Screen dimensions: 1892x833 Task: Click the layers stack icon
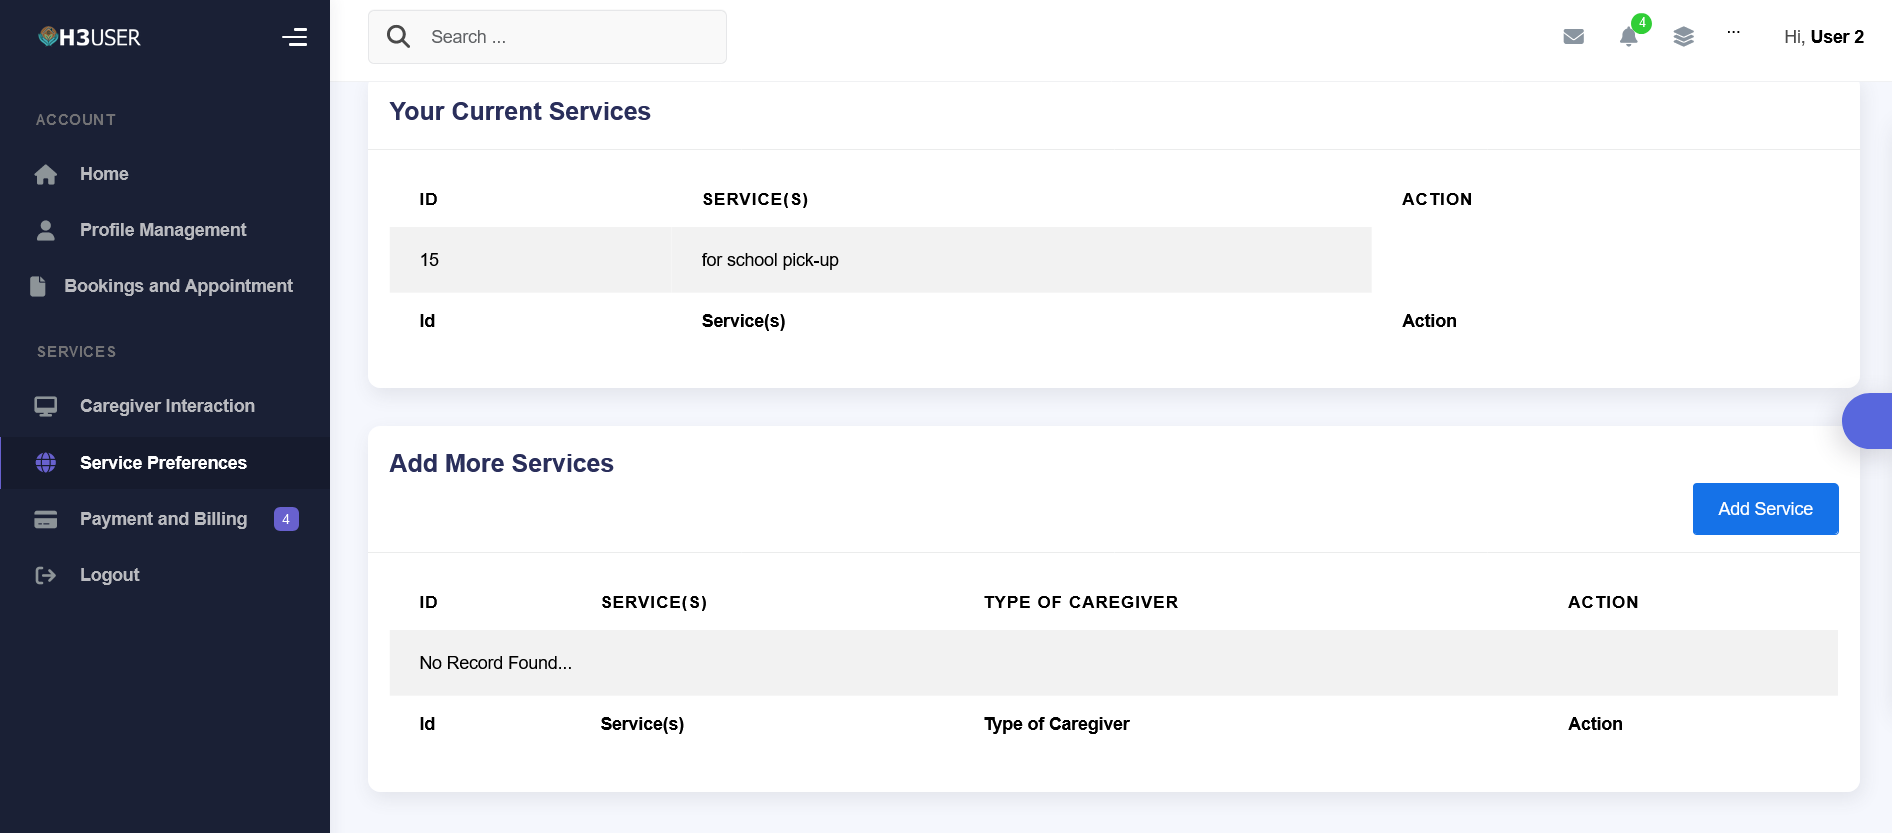click(x=1683, y=37)
